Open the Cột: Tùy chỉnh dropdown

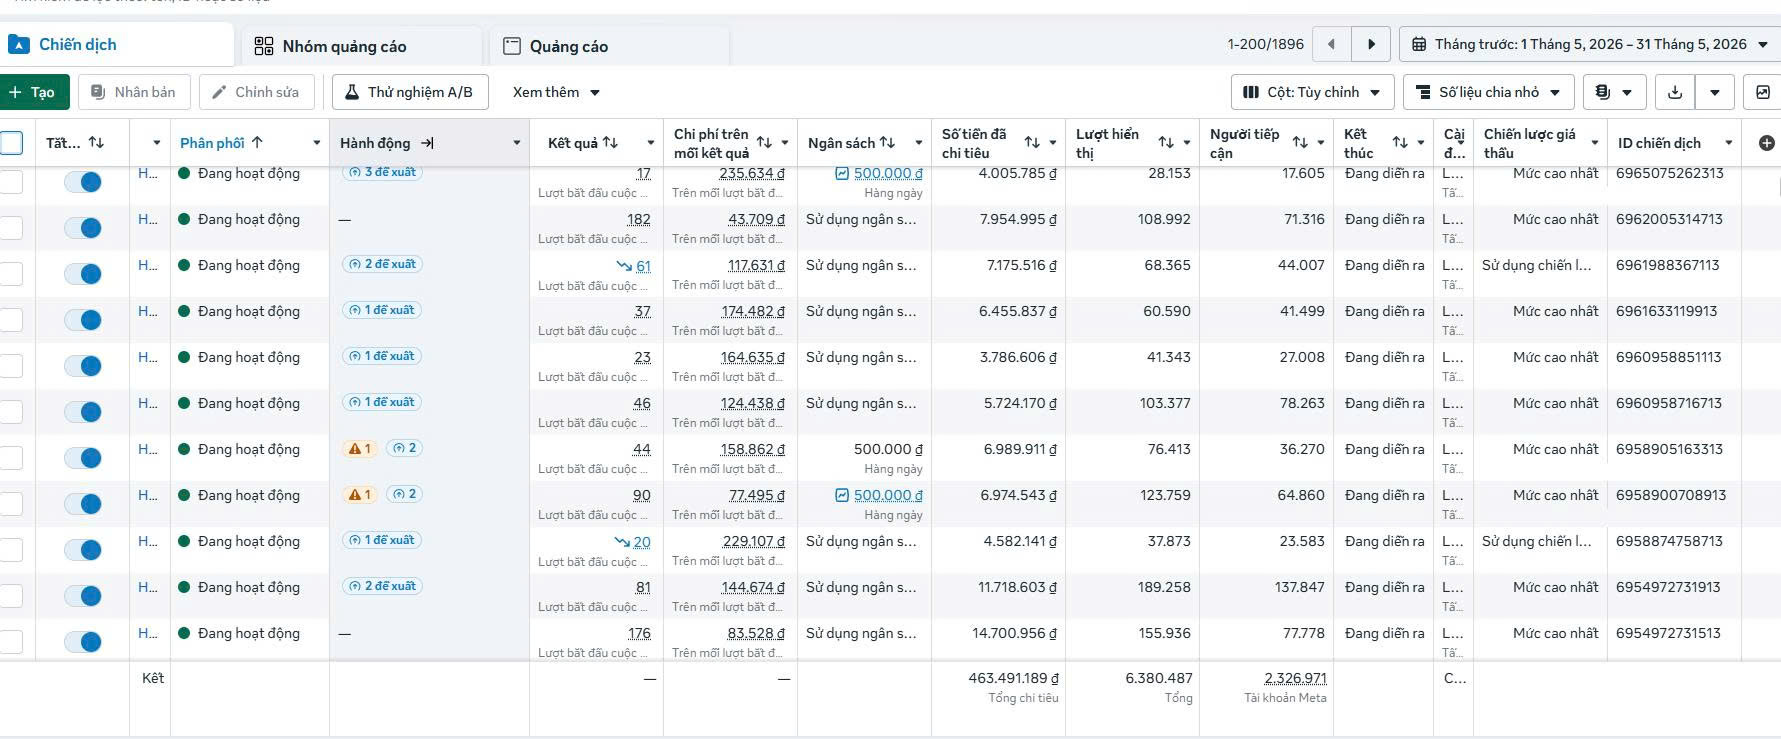(1312, 92)
